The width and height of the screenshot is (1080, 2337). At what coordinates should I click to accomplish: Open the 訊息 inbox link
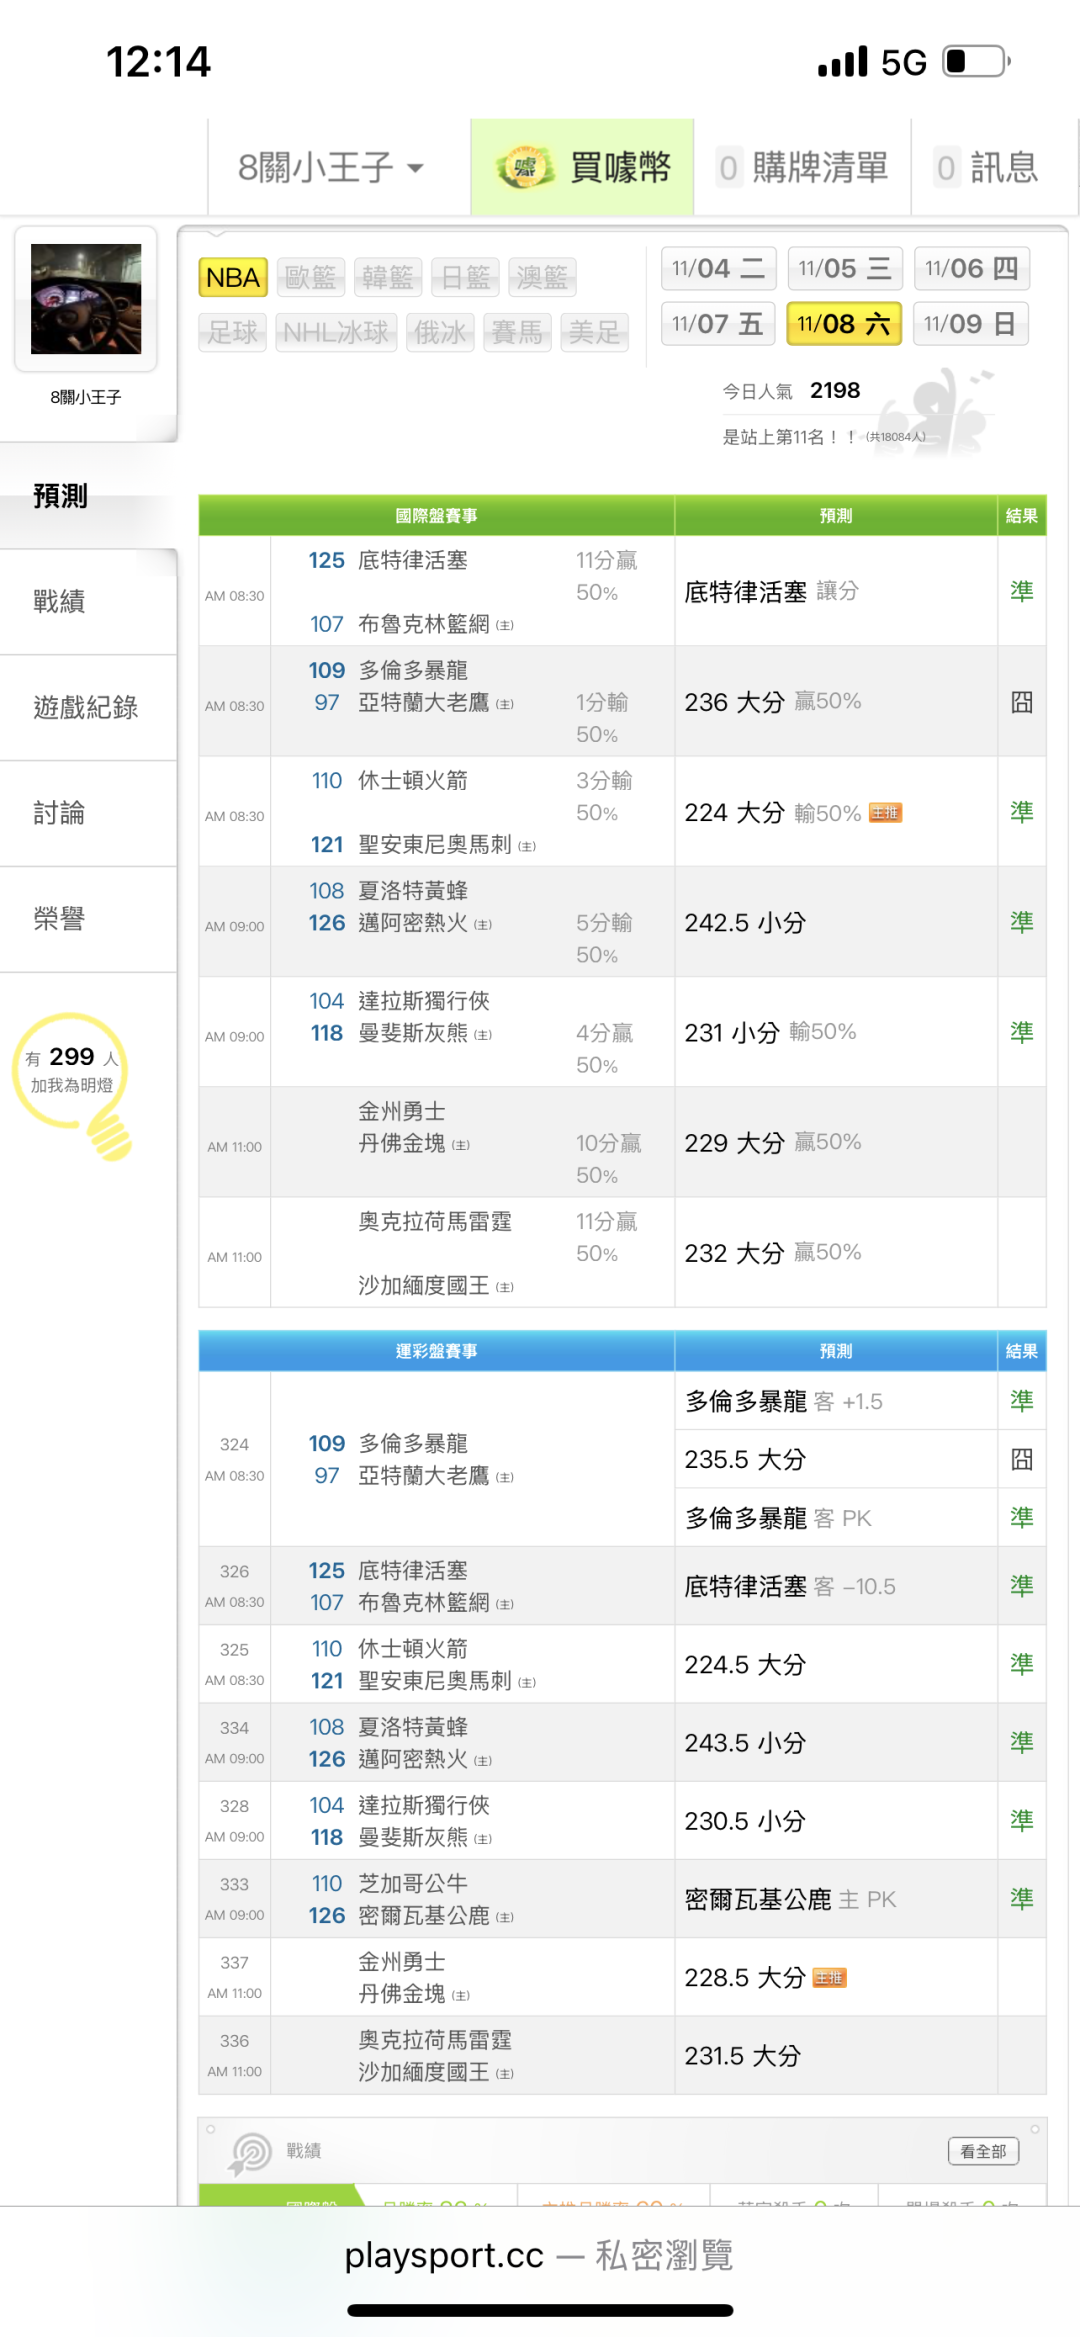(x=988, y=167)
